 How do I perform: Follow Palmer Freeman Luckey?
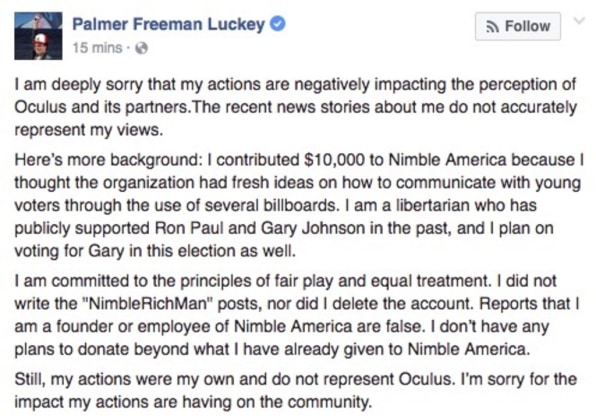[518, 26]
